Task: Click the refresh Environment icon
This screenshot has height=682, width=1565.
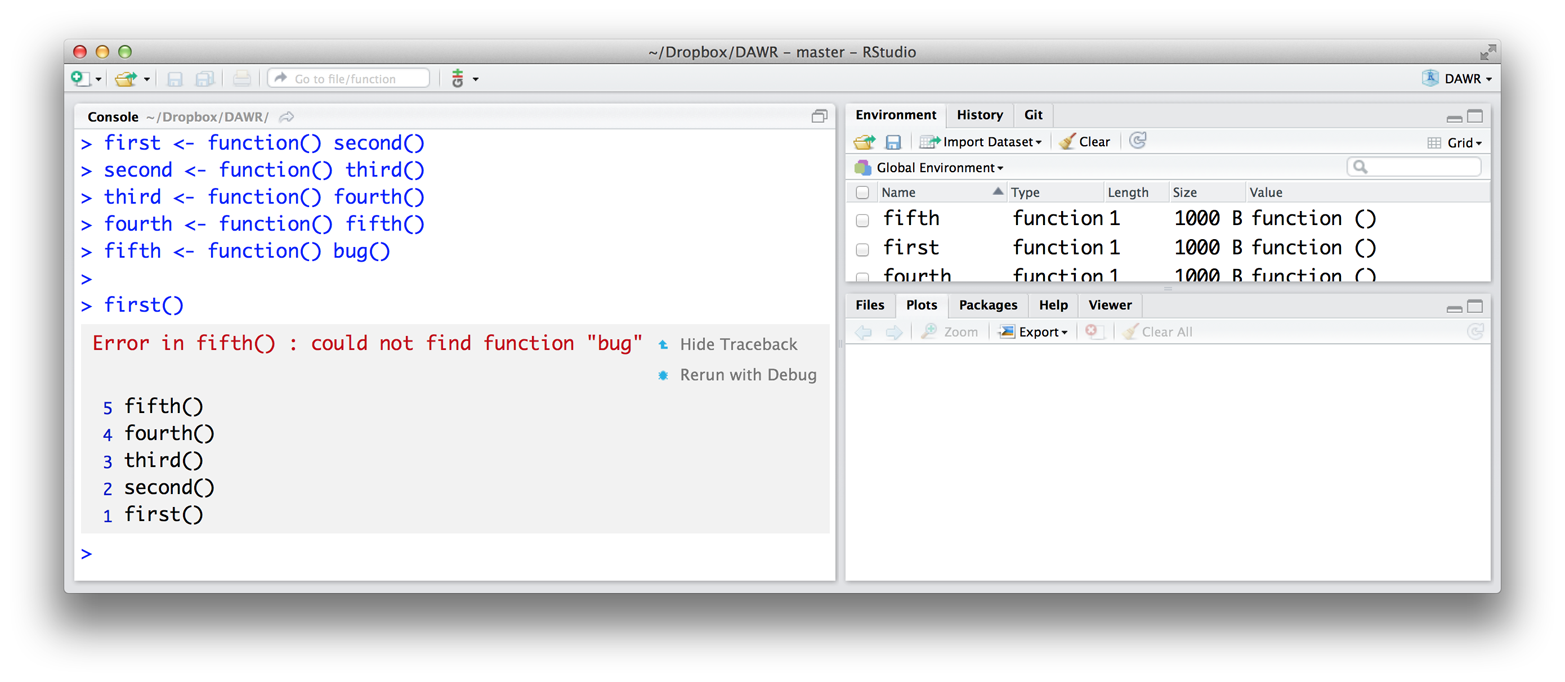Action: (x=1138, y=141)
